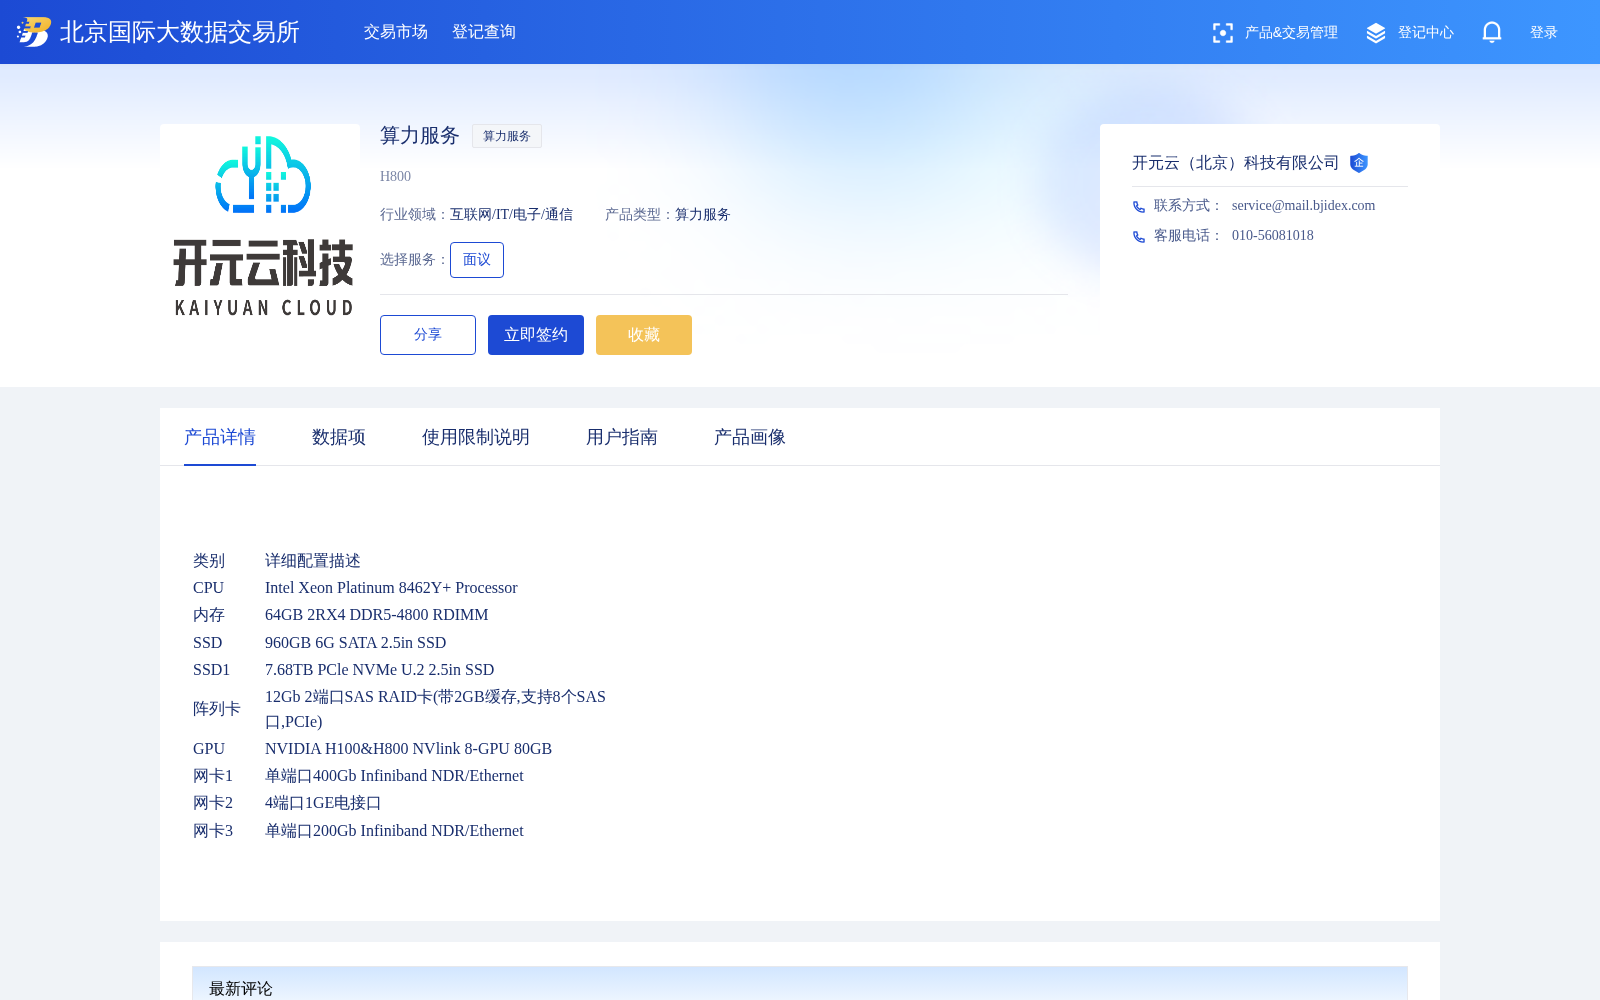Click the 产品&交易管理 scan icon
1600x1000 pixels.
point(1222,33)
